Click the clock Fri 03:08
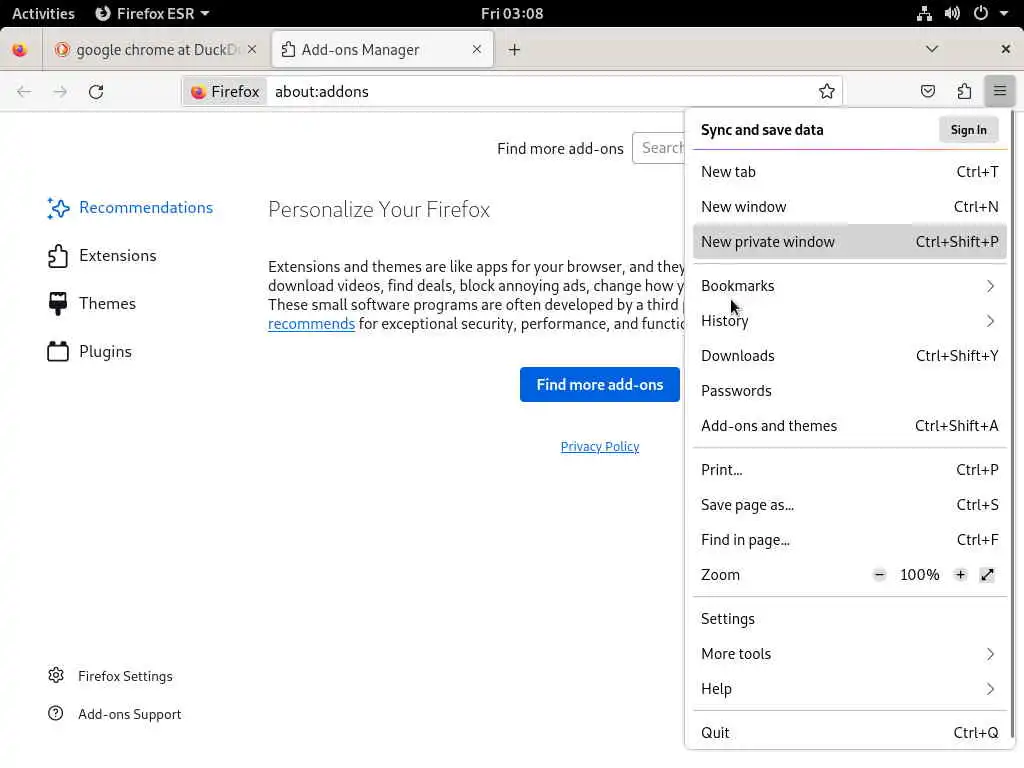Viewport: 1024px width, 768px height. [x=512, y=13]
